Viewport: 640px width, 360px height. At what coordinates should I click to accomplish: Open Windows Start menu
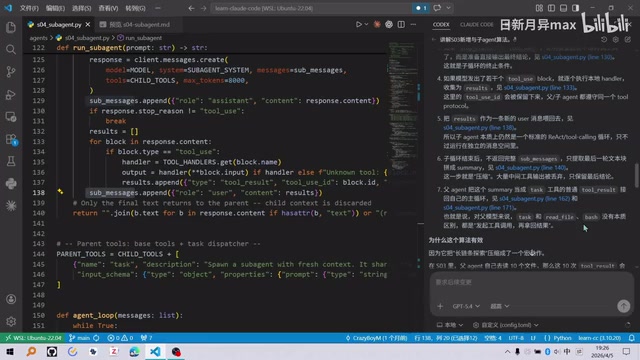click(9, 351)
